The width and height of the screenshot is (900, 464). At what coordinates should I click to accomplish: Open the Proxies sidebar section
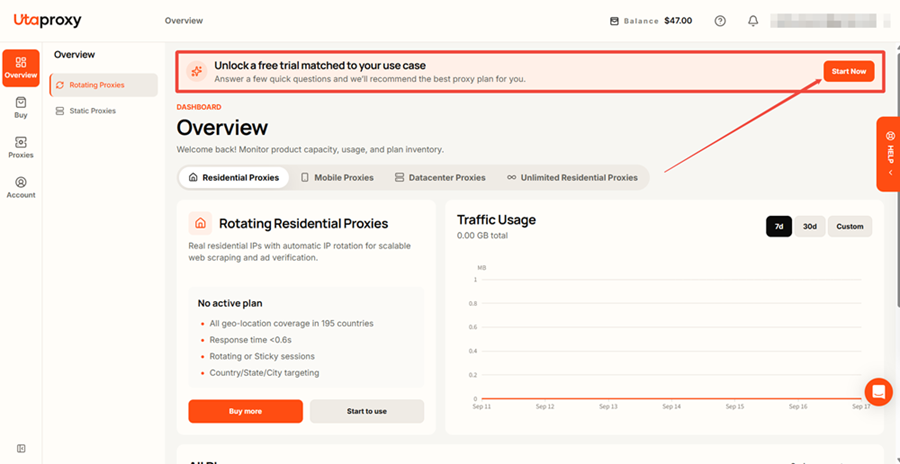pyautogui.click(x=21, y=148)
